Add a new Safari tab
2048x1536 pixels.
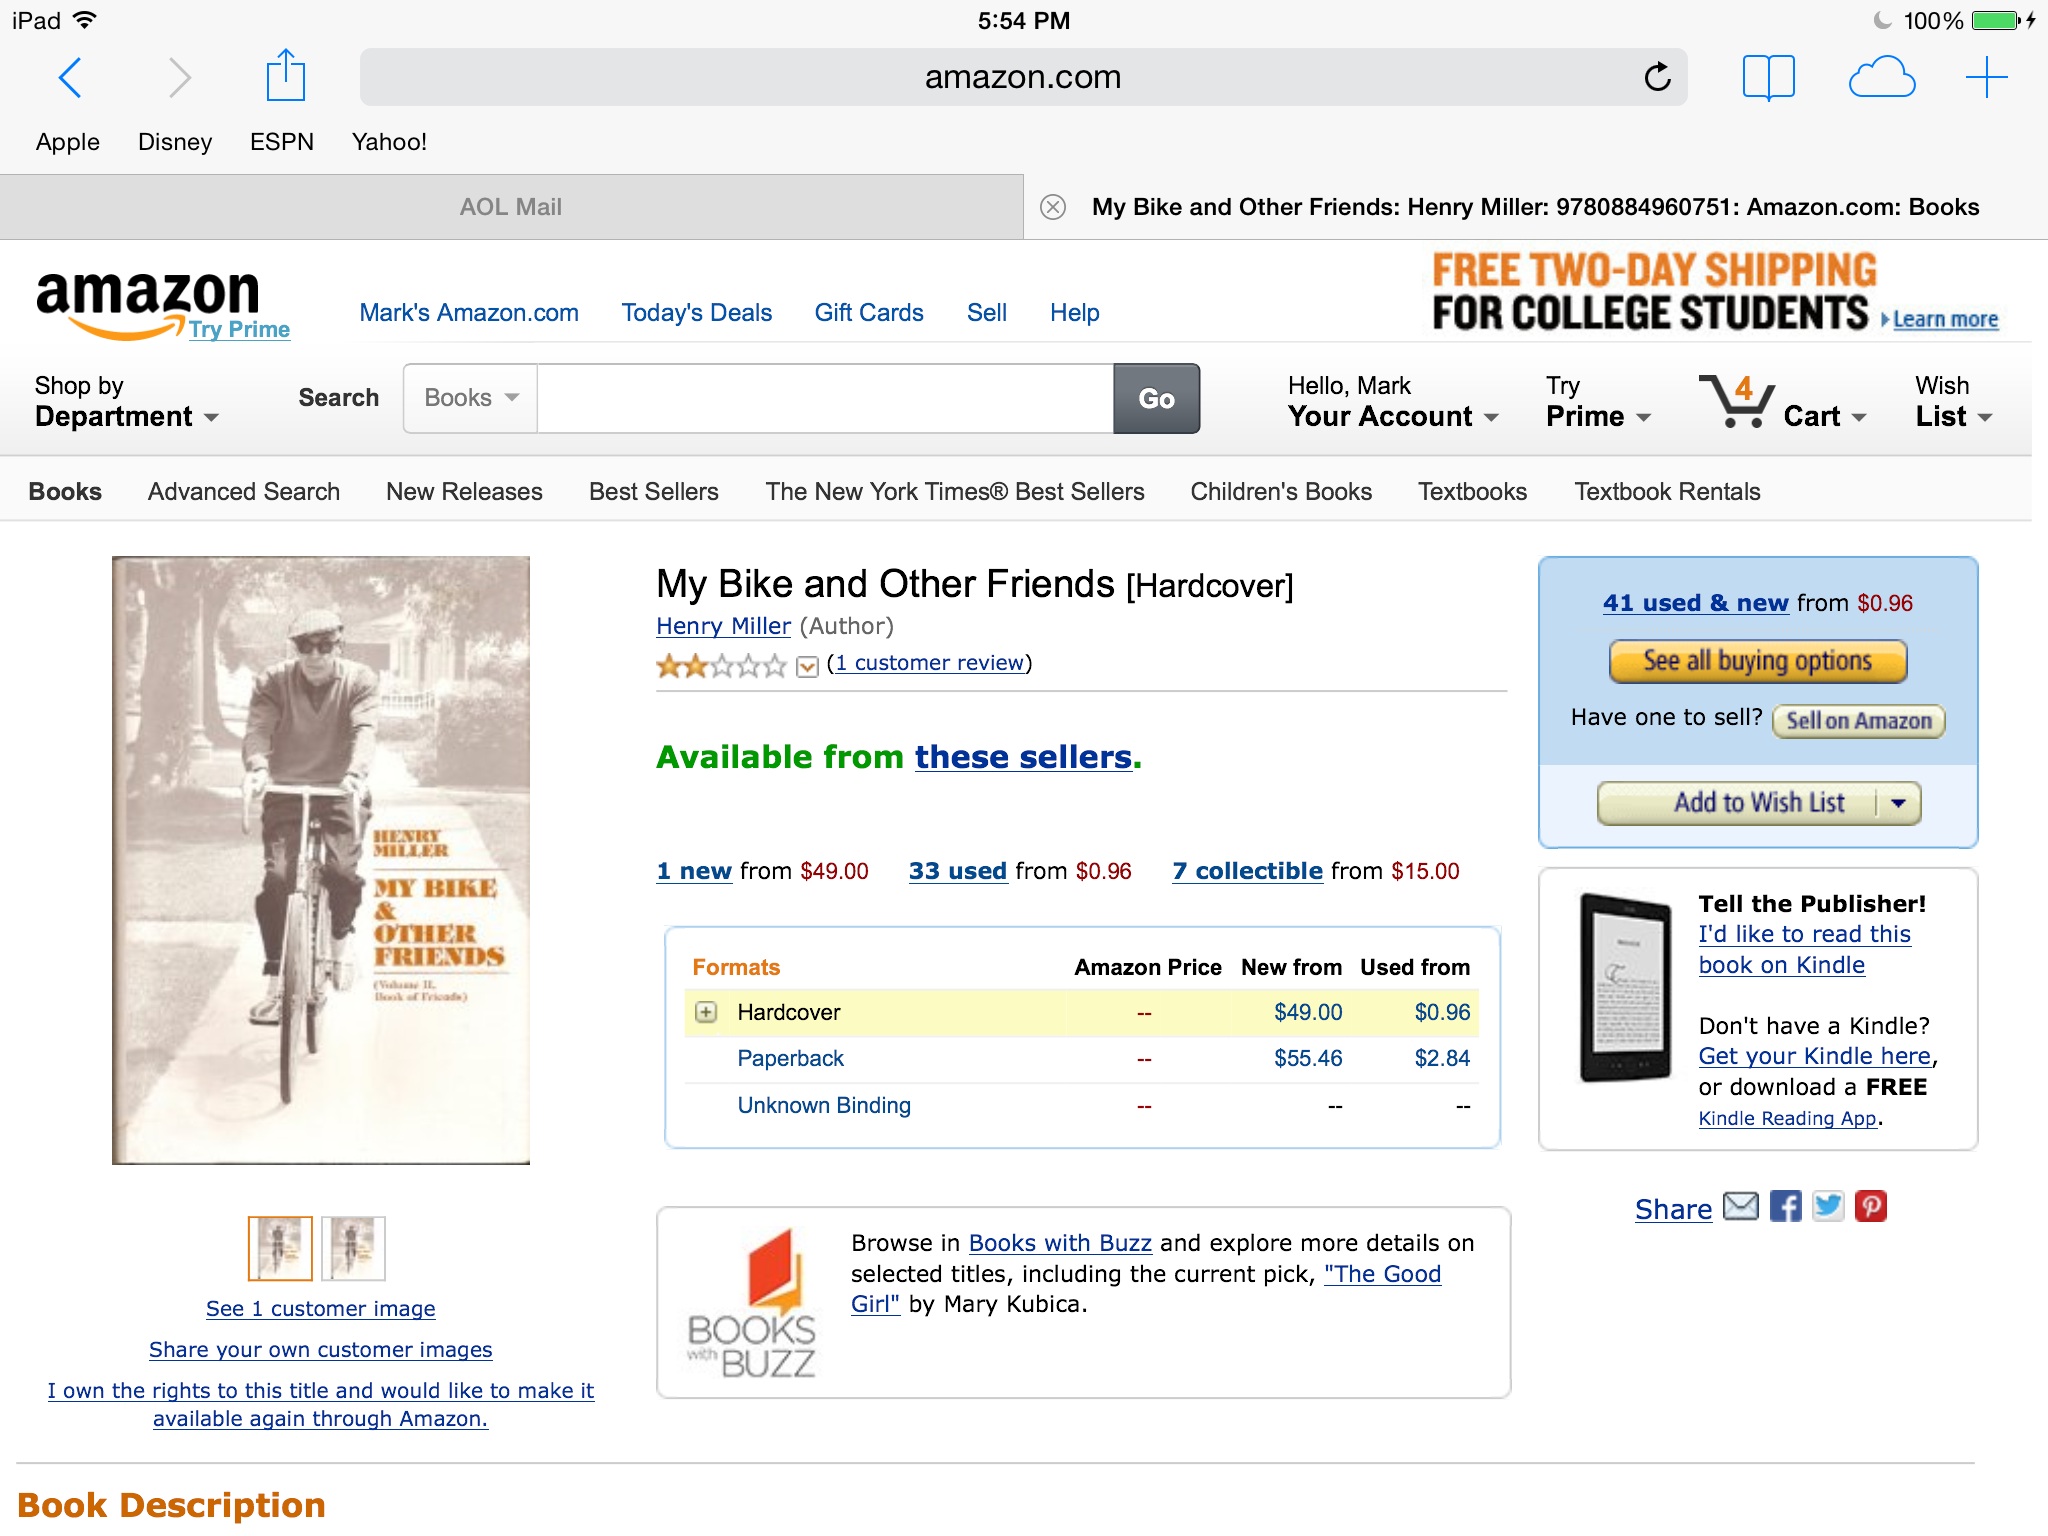(1986, 77)
